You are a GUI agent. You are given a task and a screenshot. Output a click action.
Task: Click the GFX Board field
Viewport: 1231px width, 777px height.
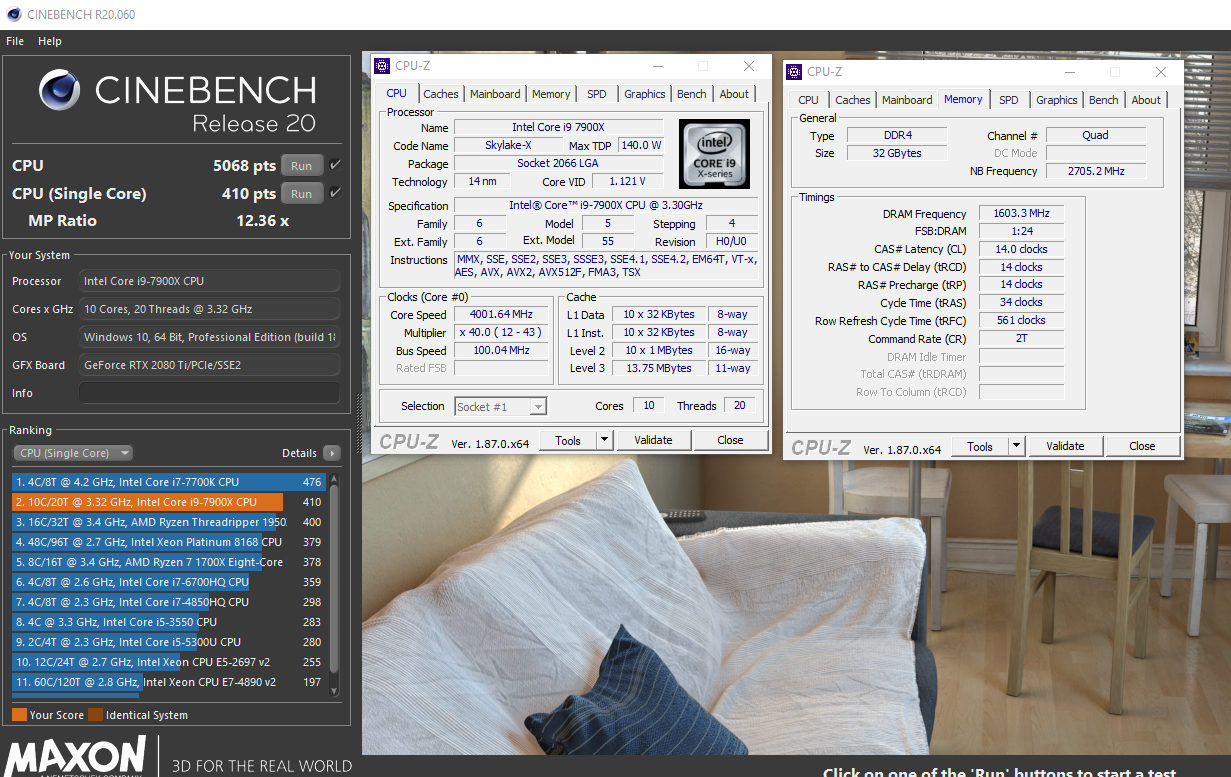209,365
